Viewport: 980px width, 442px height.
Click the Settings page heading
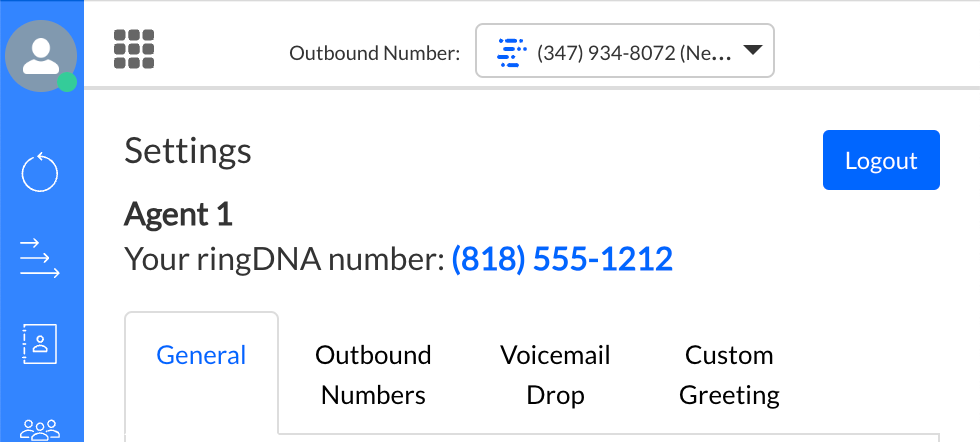[188, 151]
